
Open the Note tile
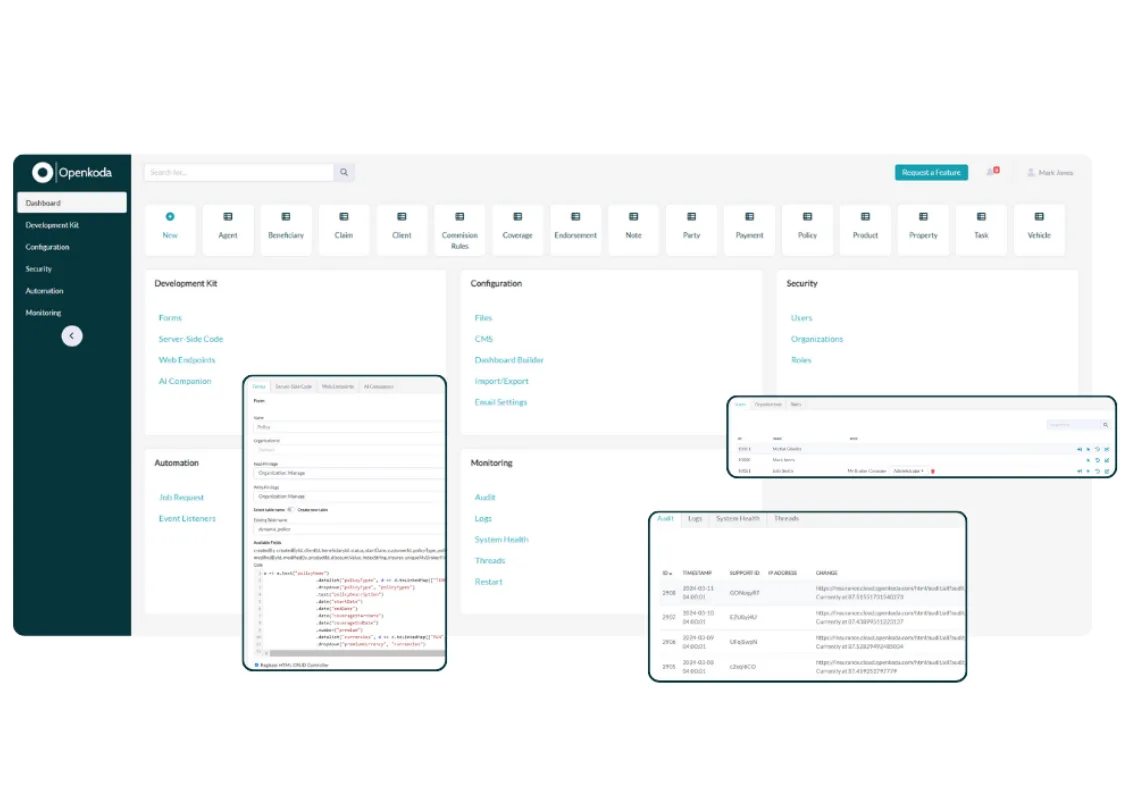point(634,230)
